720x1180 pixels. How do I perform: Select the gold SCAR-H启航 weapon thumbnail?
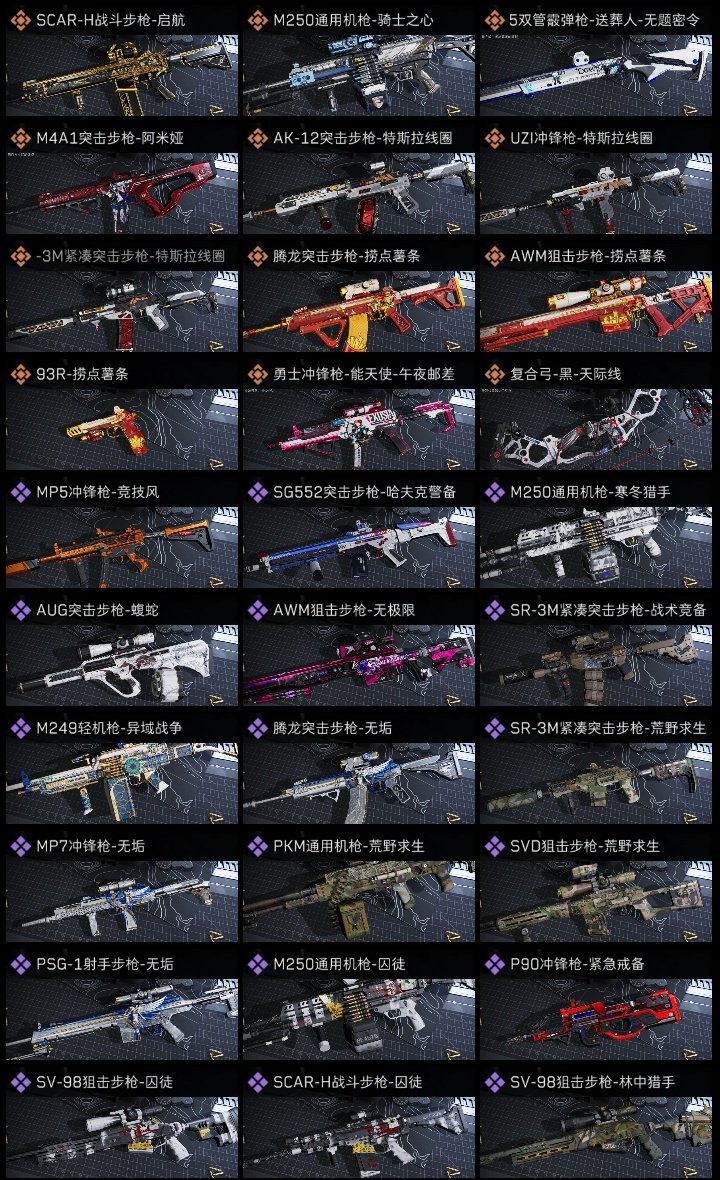122,75
